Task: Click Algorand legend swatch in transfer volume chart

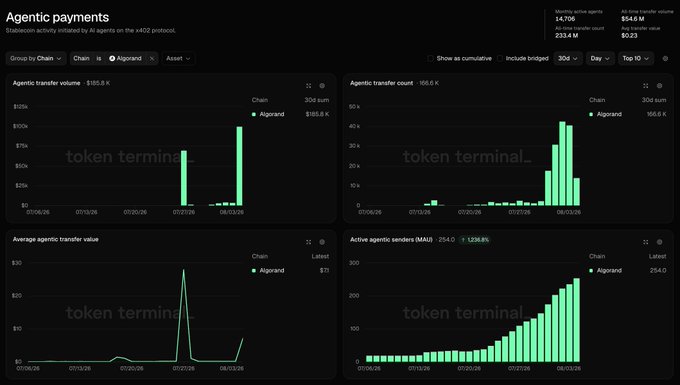Action: (x=254, y=114)
